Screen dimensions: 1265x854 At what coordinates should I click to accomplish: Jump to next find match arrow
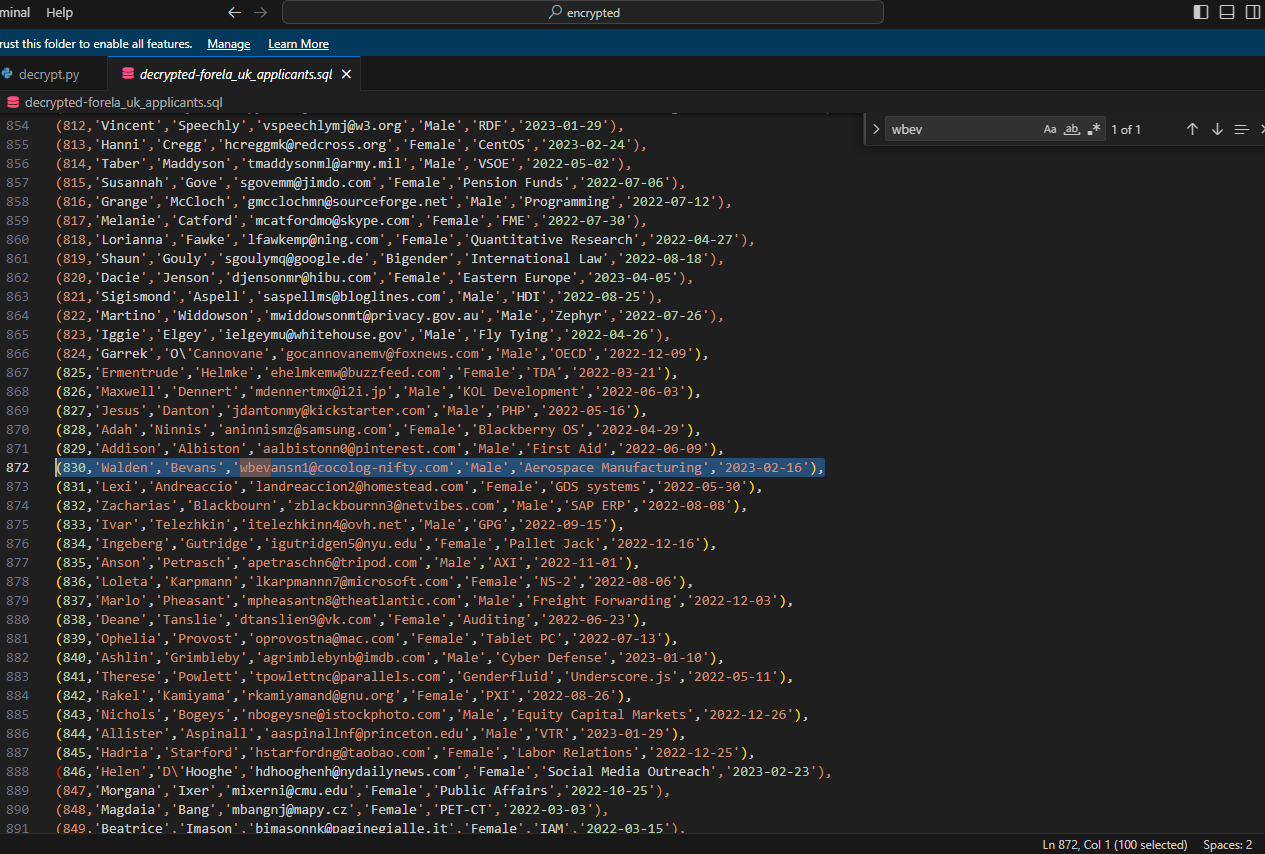tap(1217, 129)
